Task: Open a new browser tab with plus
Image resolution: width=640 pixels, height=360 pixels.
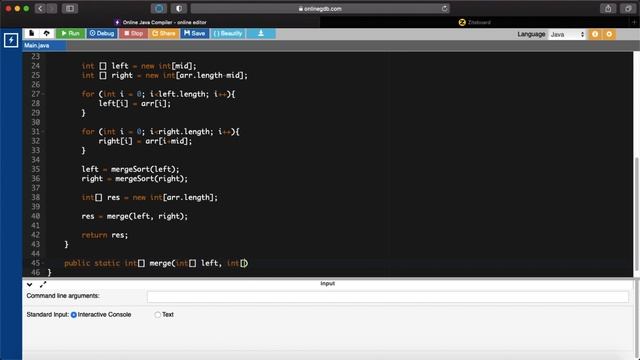Action: 634,22
